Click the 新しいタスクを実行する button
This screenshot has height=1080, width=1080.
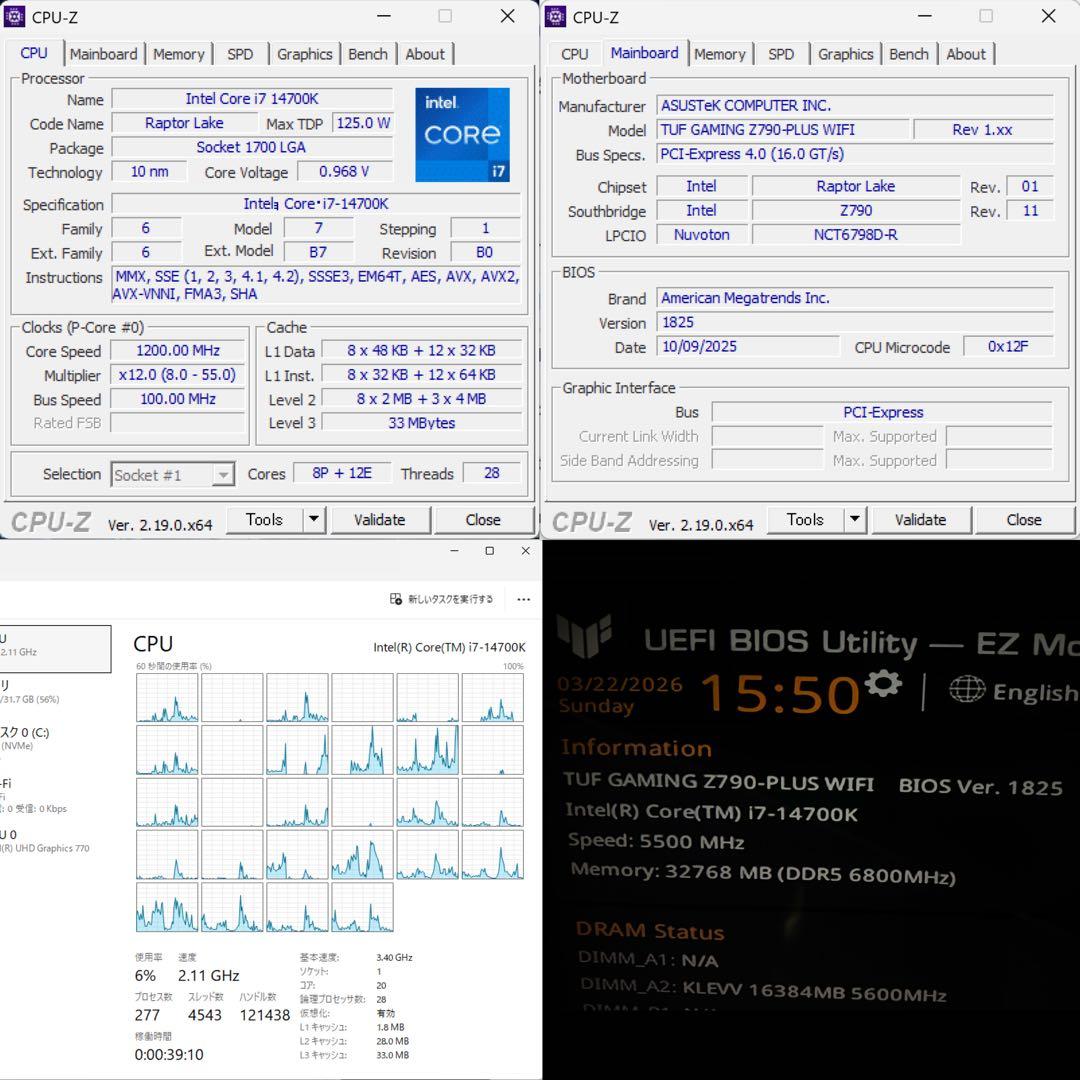point(442,599)
